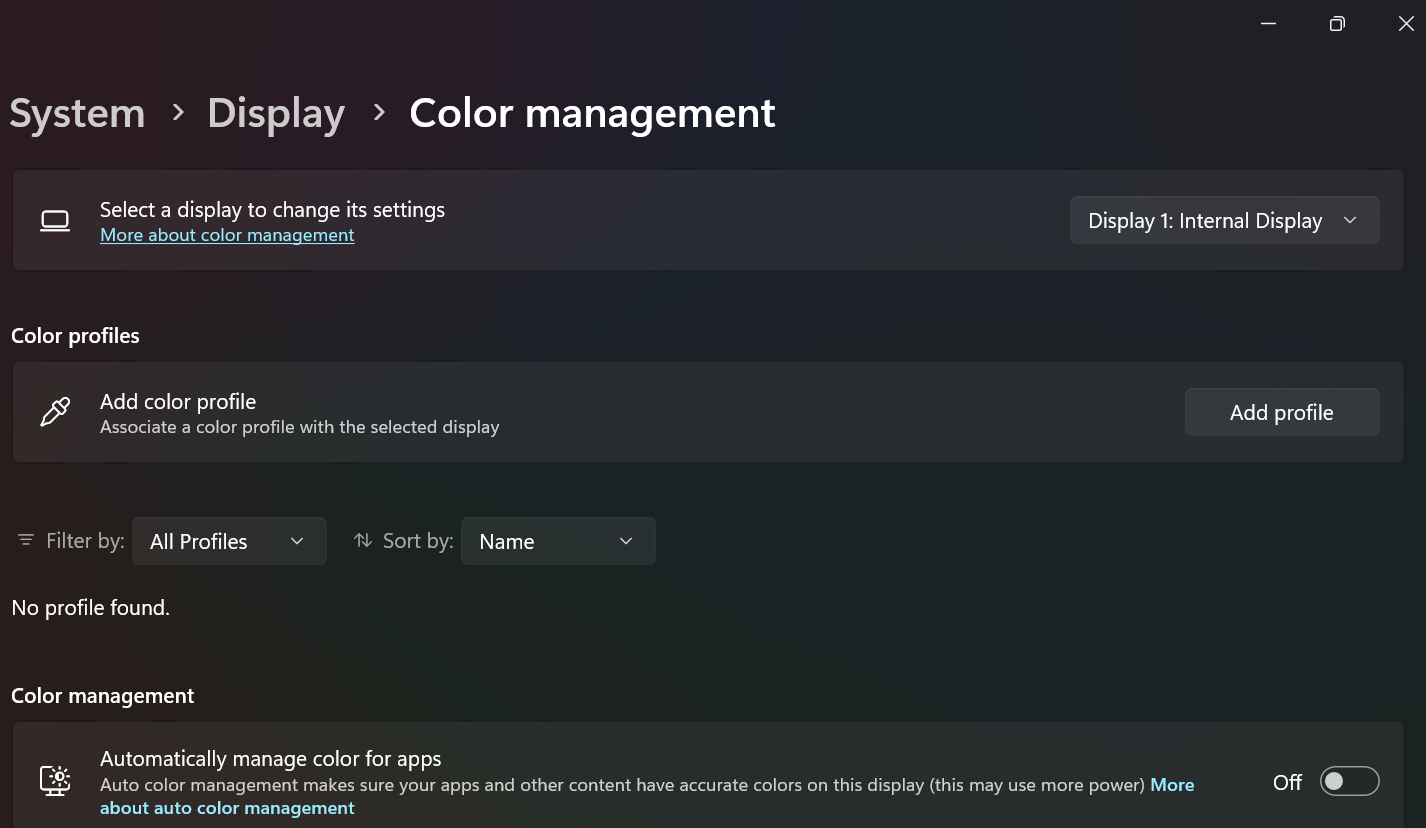Click the eyedropper color profile icon
This screenshot has height=828, width=1426.
pyautogui.click(x=55, y=412)
